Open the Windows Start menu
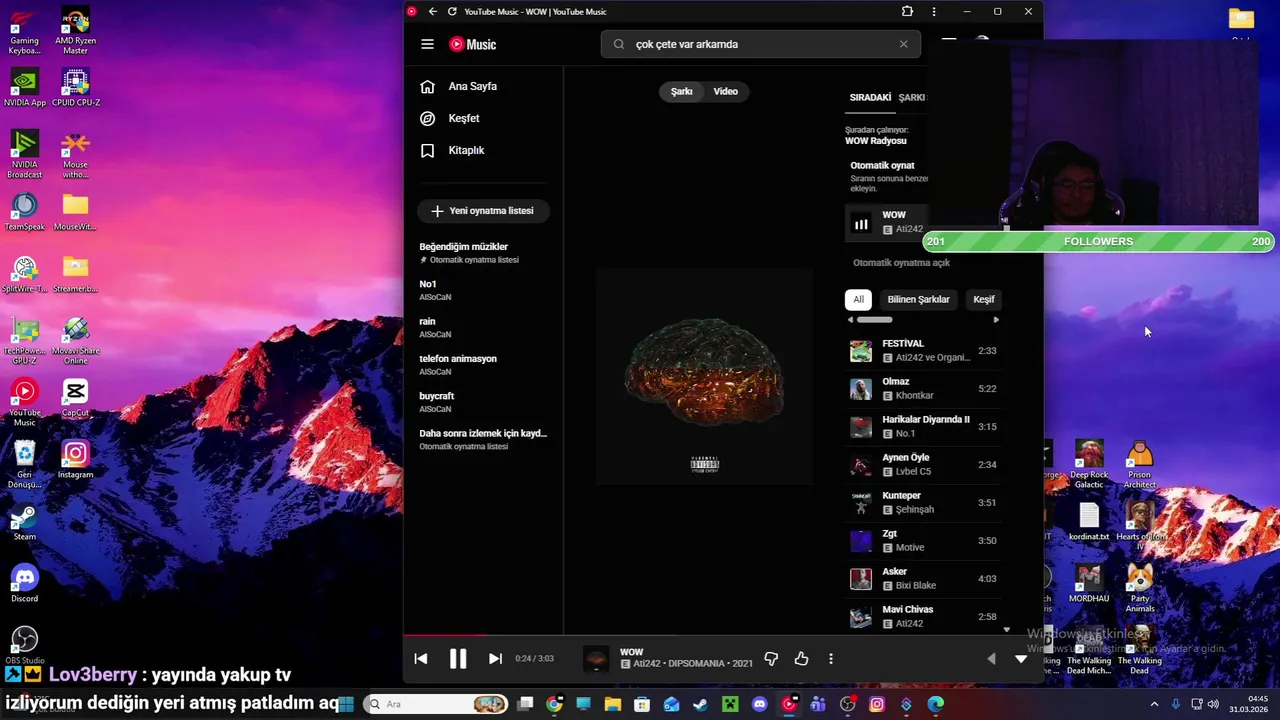This screenshot has height=720, width=1280. point(346,704)
